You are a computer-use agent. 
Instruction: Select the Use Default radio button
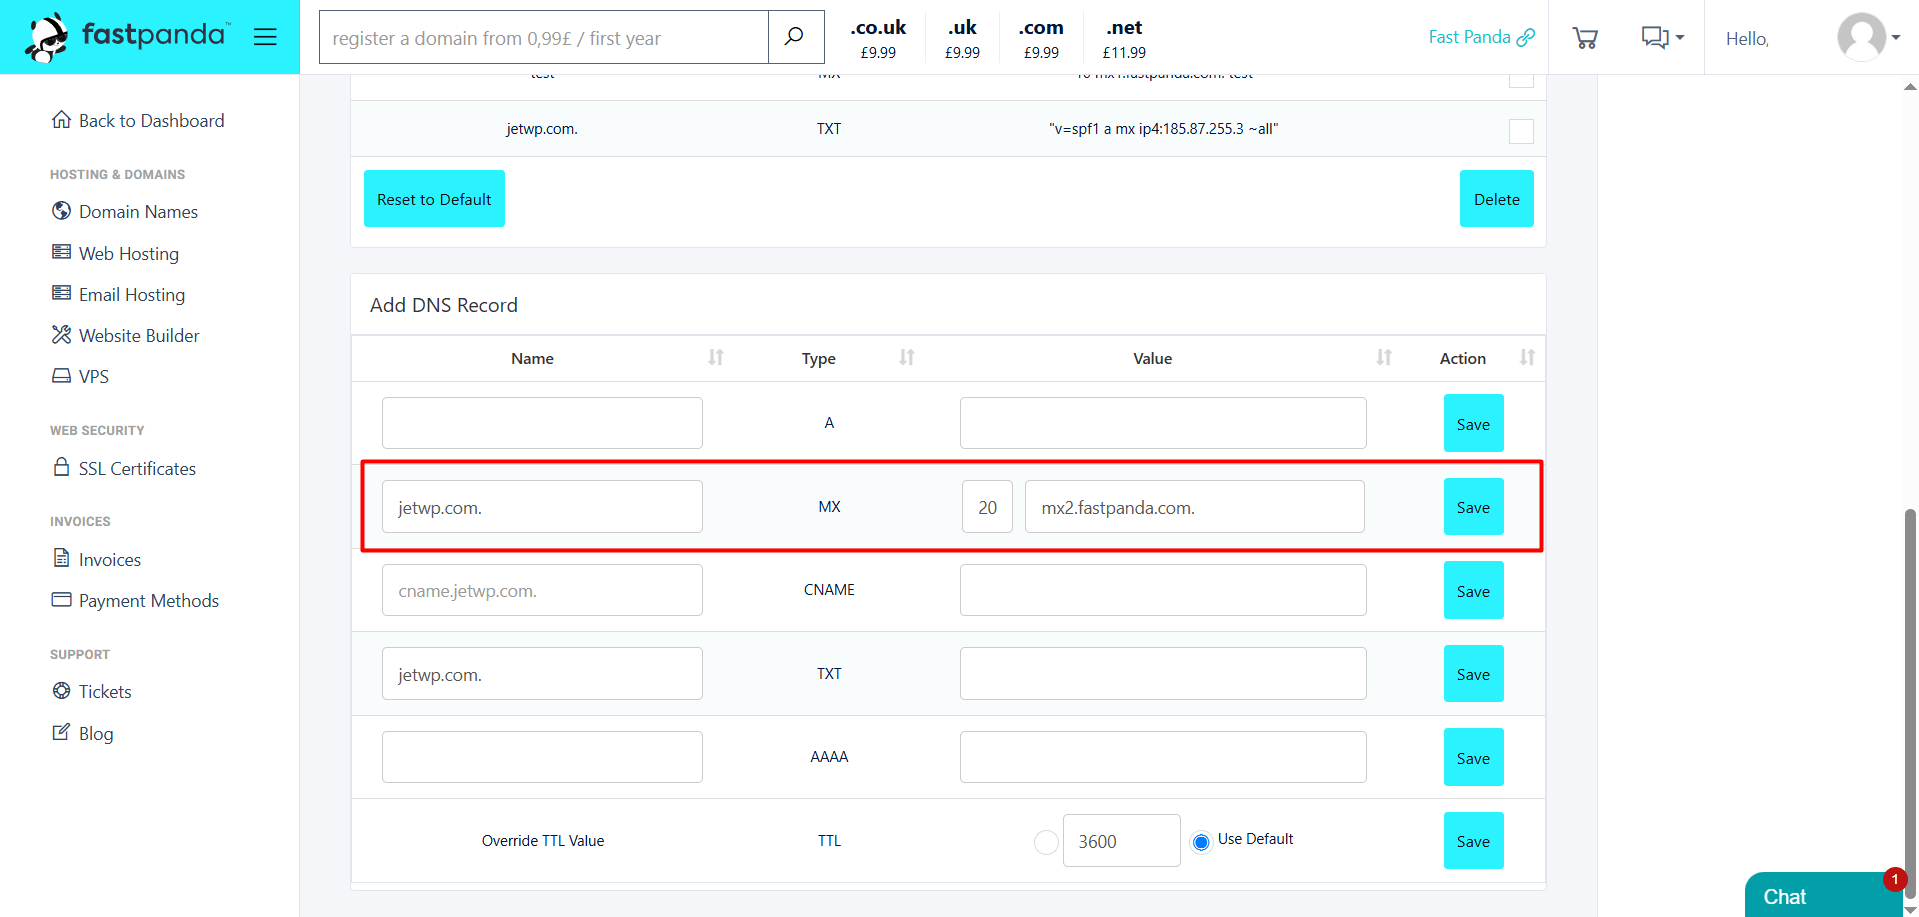point(1201,842)
